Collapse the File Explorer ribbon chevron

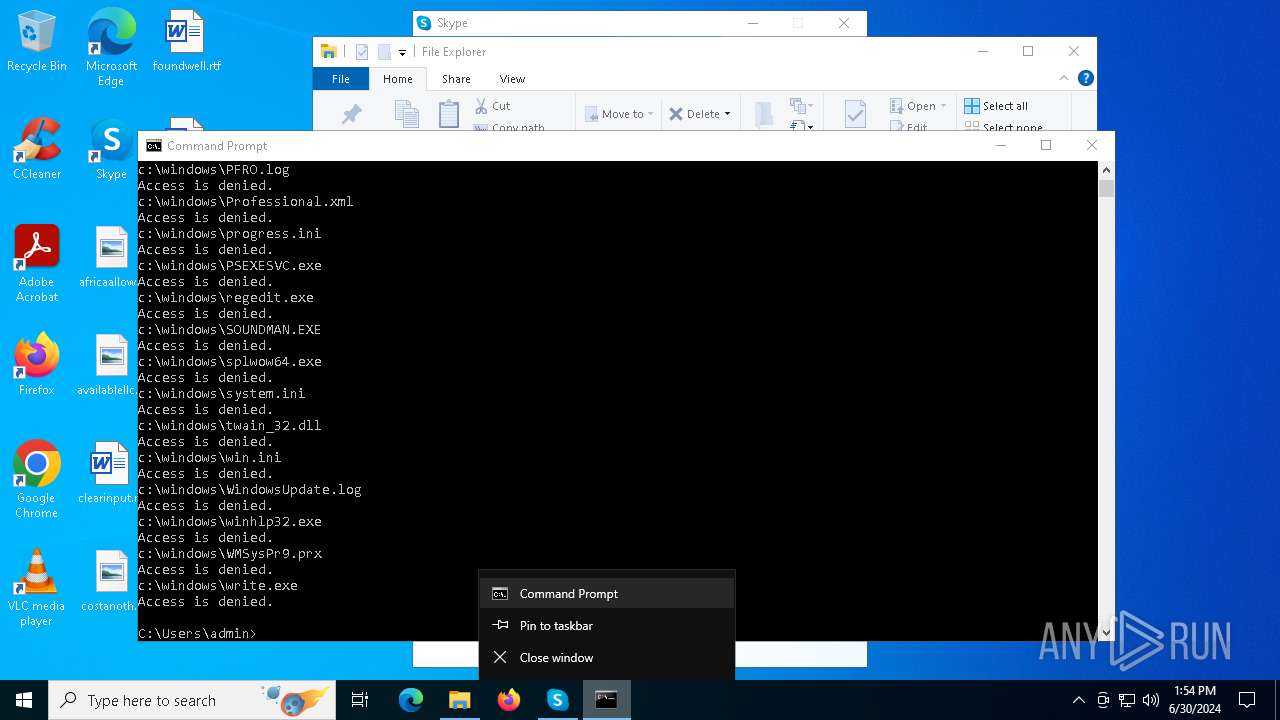1064,78
